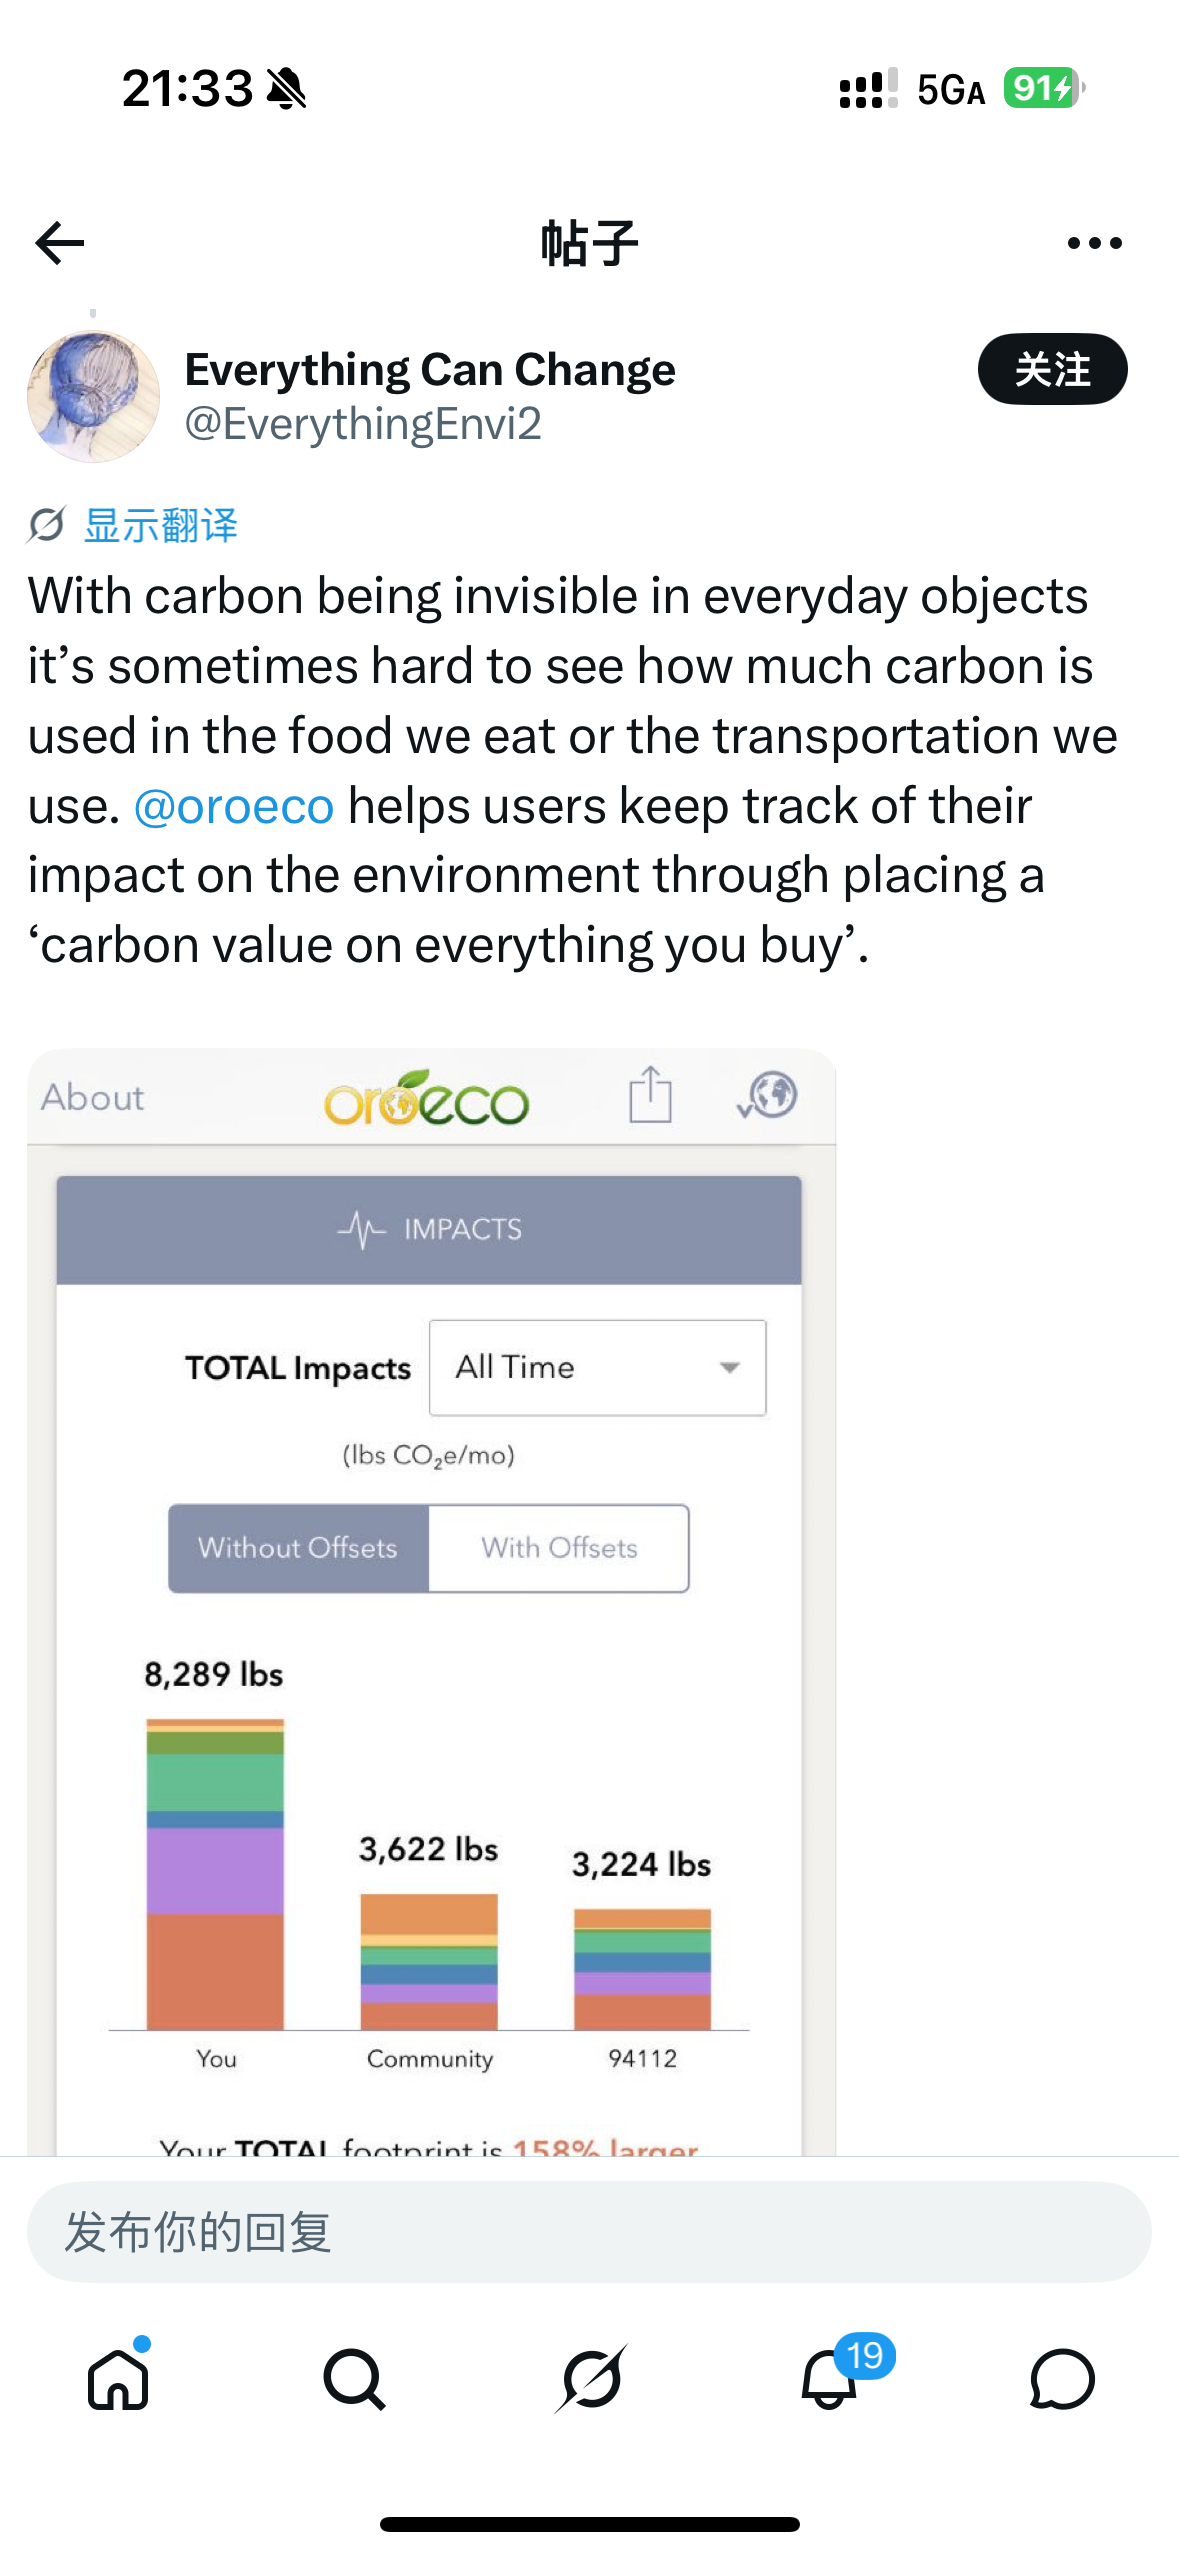
Task: Tap the share icon in oroeco image
Action: click(650, 1094)
